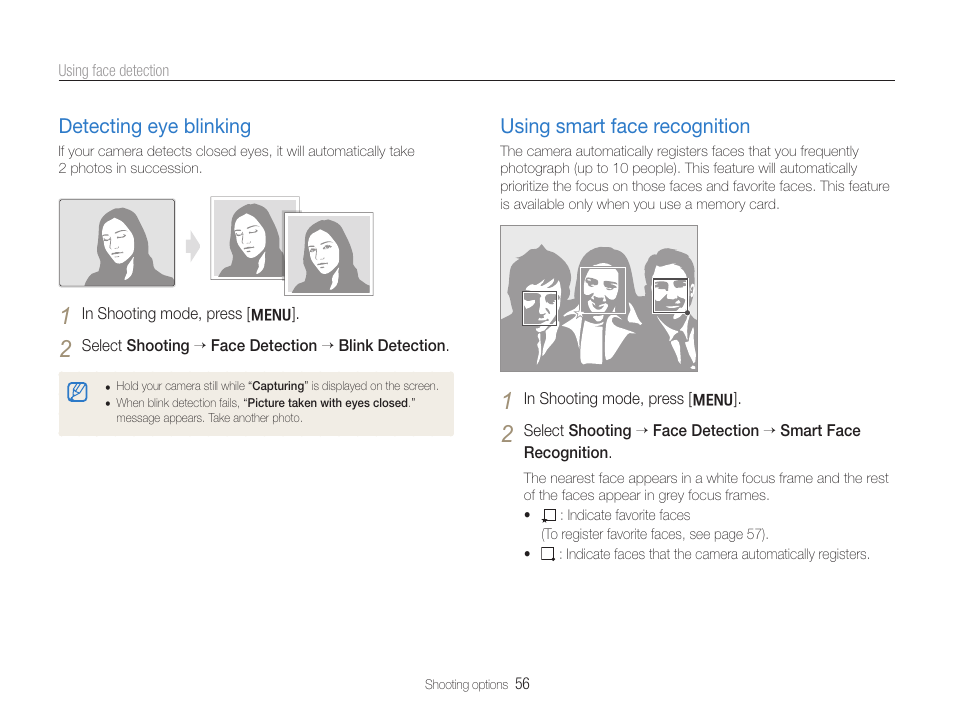Click the focus frame on the right man's face
The image size is (954, 720).
670,296
